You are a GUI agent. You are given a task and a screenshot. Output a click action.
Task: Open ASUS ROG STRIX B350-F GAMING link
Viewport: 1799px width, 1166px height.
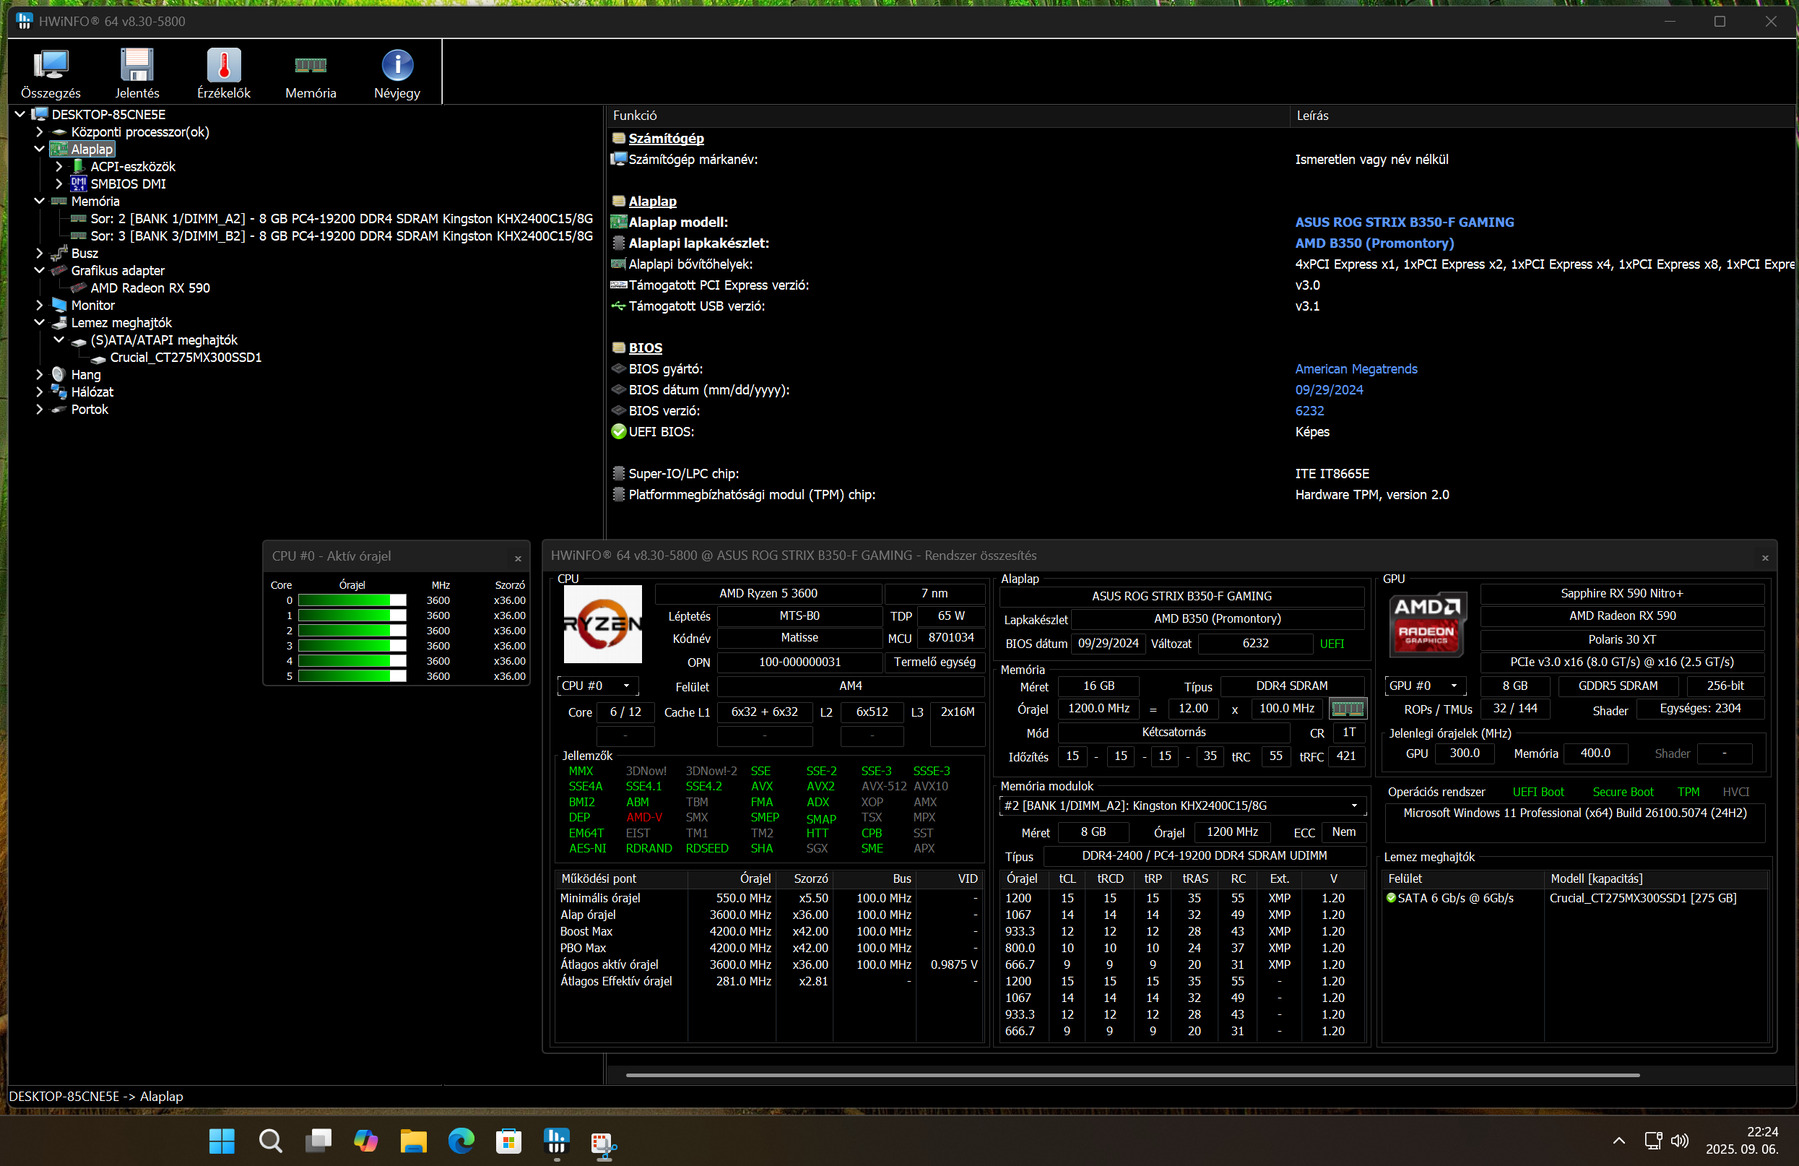tap(1404, 222)
